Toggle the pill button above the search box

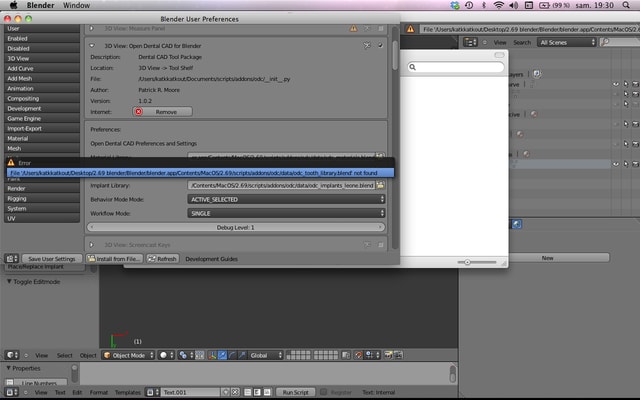[499, 55]
